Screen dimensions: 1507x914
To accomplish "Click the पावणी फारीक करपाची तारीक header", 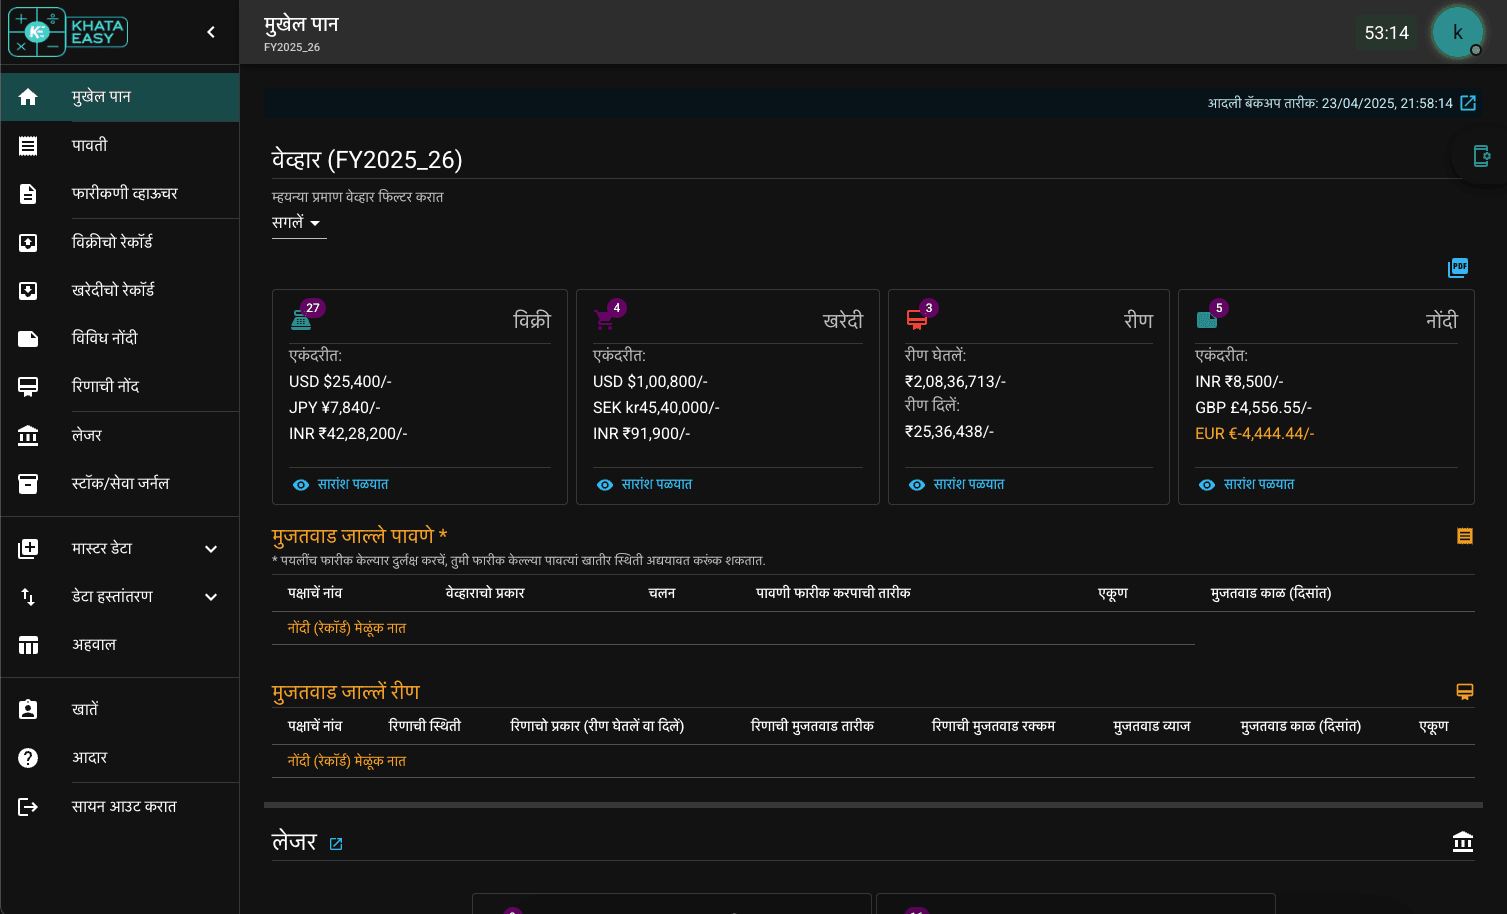I will click(833, 593).
